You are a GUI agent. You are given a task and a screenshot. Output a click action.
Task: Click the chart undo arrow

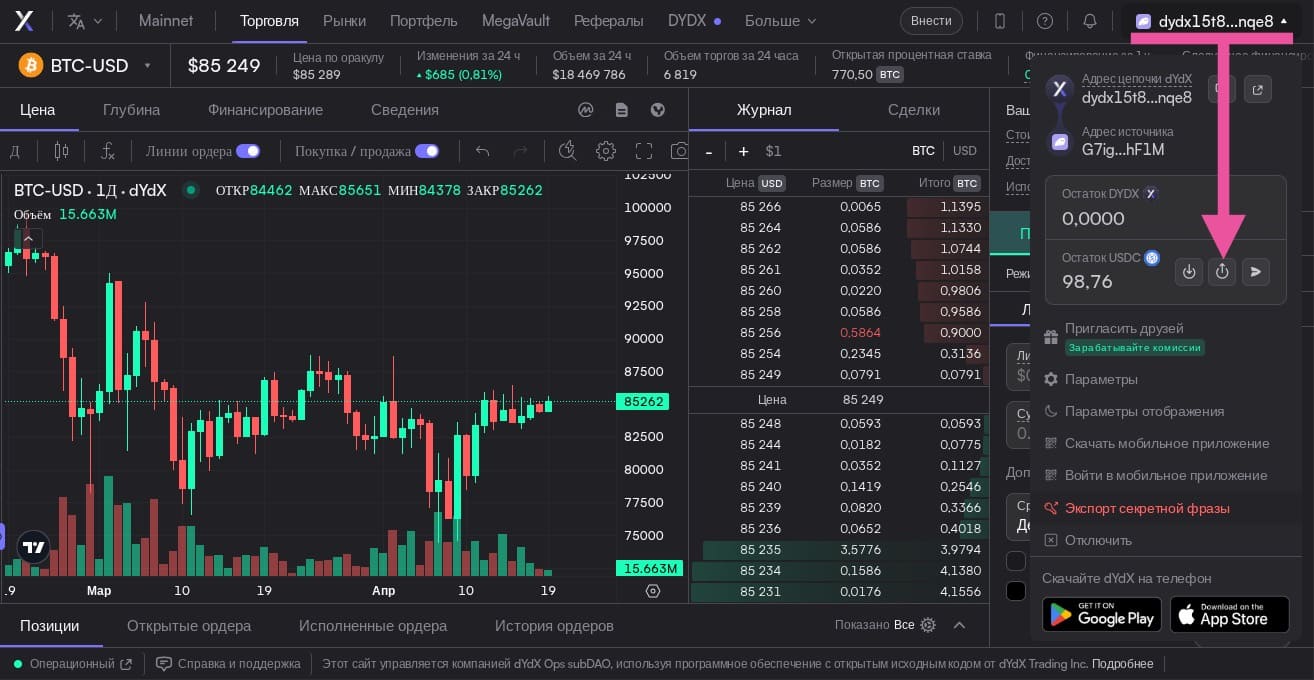pyautogui.click(x=483, y=151)
